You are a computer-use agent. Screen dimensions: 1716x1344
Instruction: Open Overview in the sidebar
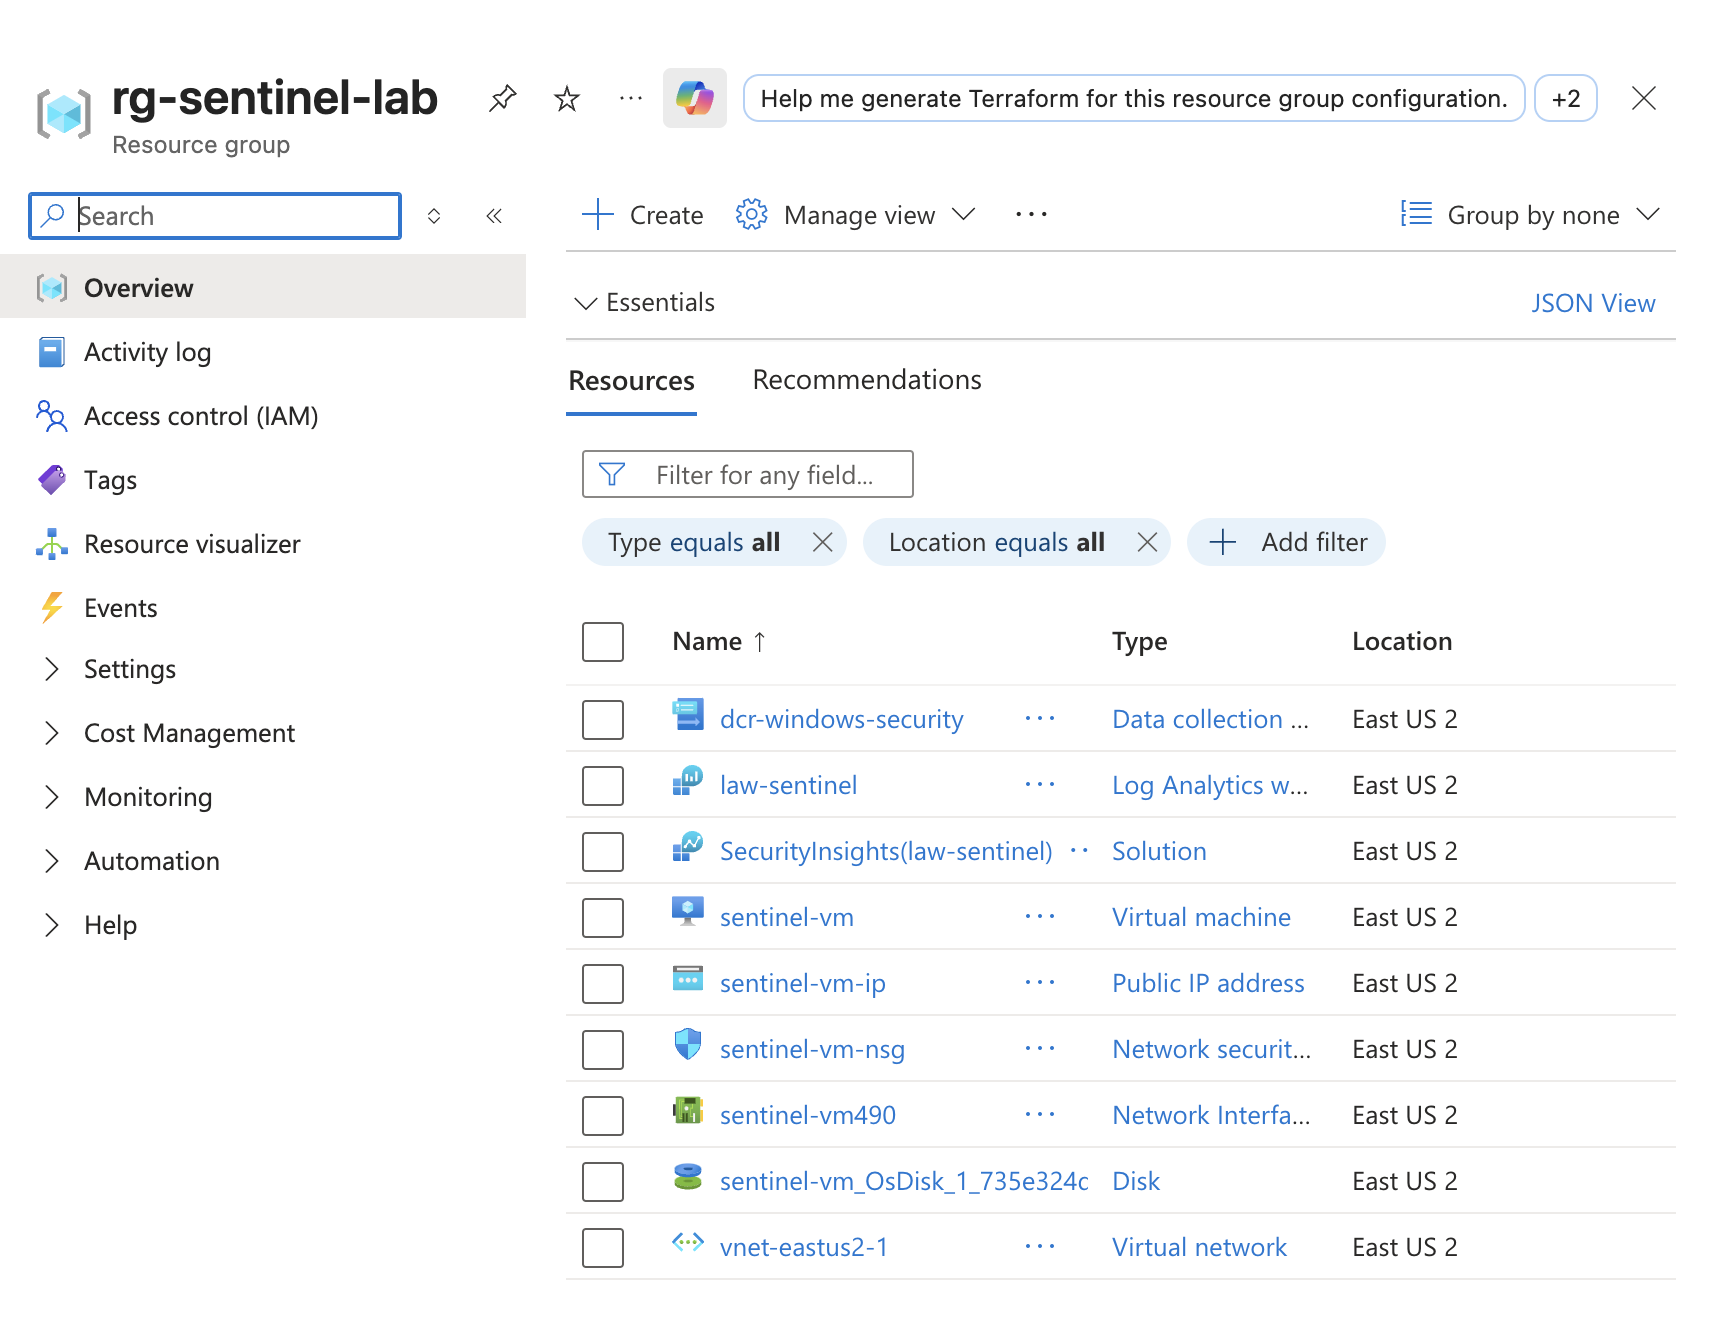263,288
